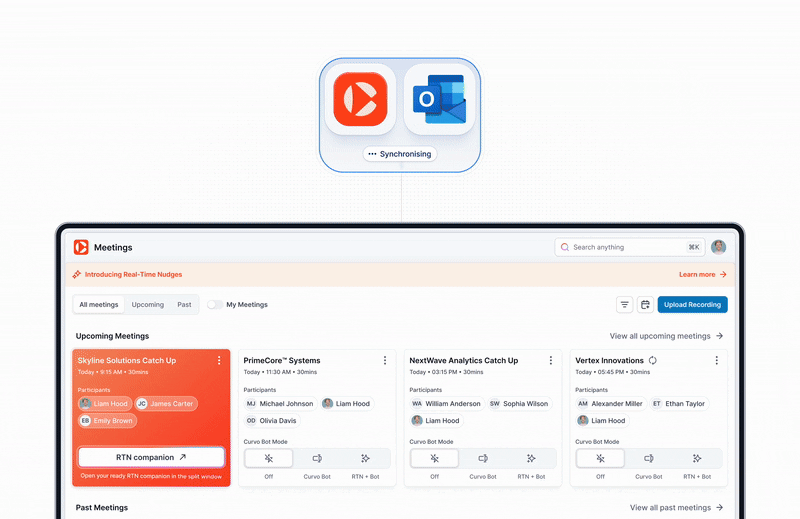Select the All meetings tab
The height and width of the screenshot is (519, 800).
(x=98, y=305)
